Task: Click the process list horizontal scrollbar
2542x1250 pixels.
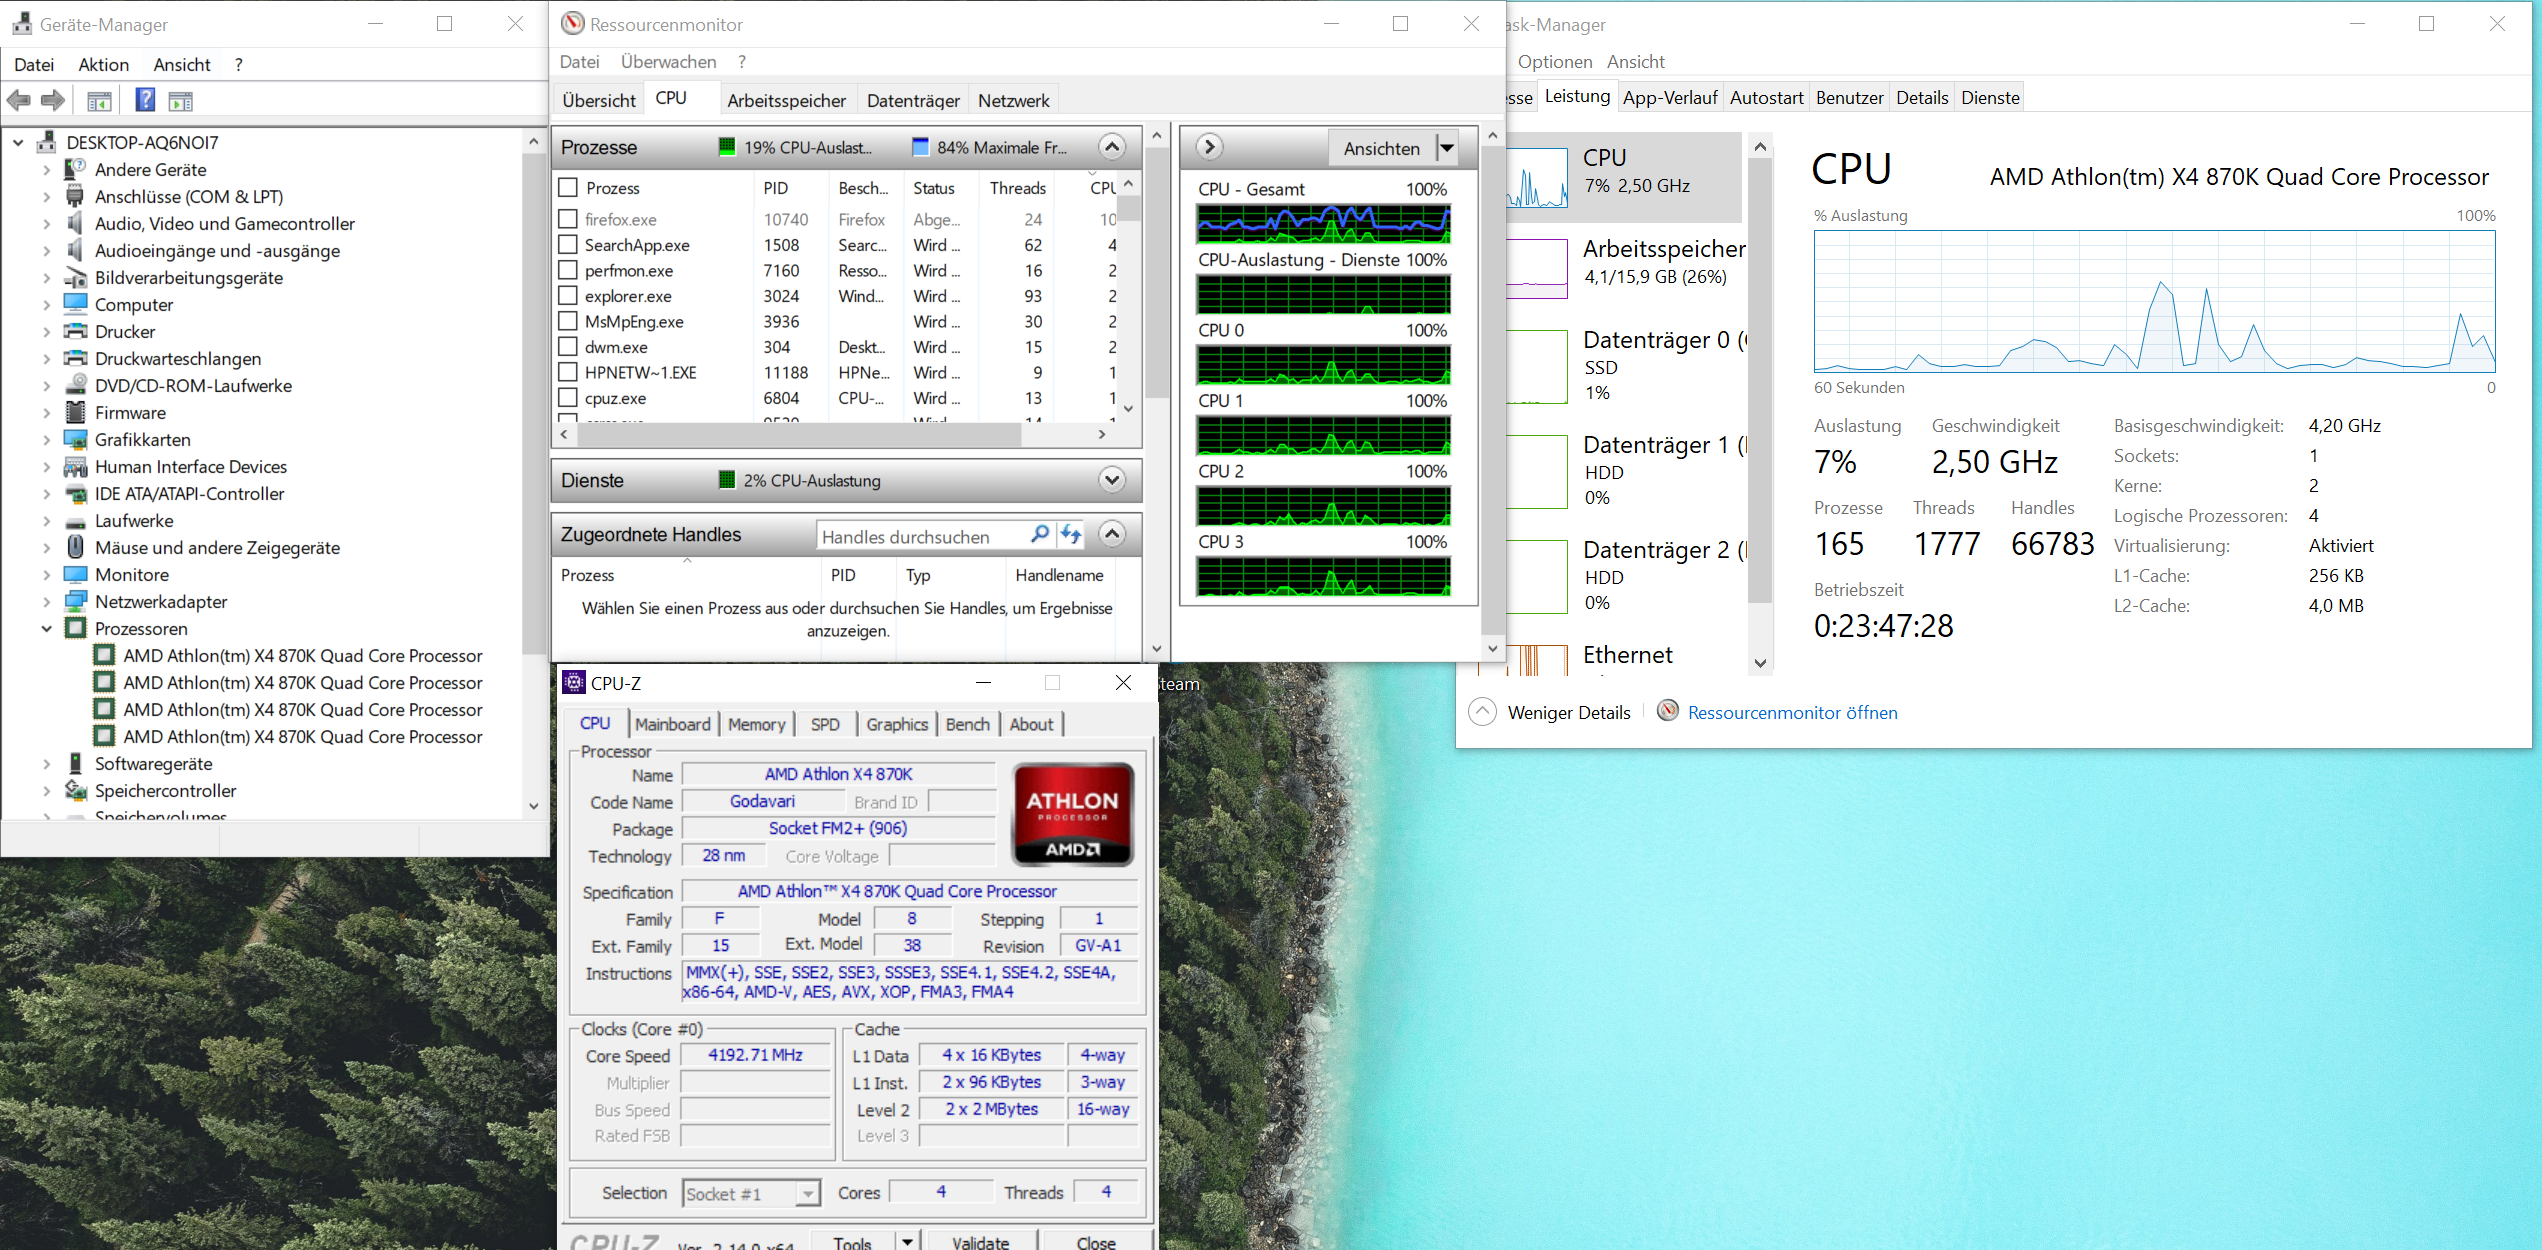Action: click(833, 434)
